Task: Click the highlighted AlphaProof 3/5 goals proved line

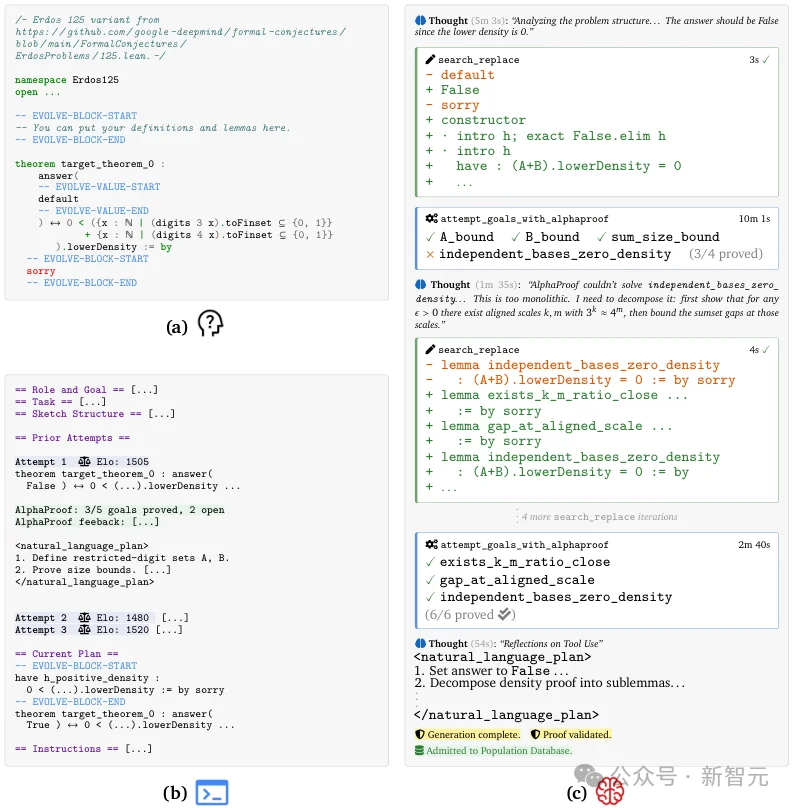Action: pos(120,510)
